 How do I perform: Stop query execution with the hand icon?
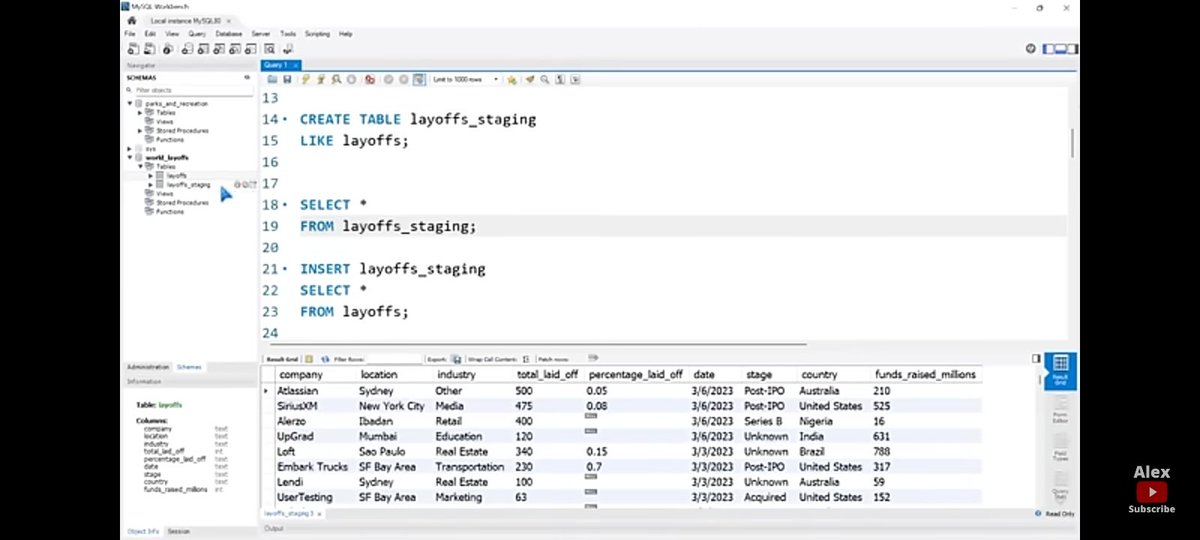(x=351, y=79)
